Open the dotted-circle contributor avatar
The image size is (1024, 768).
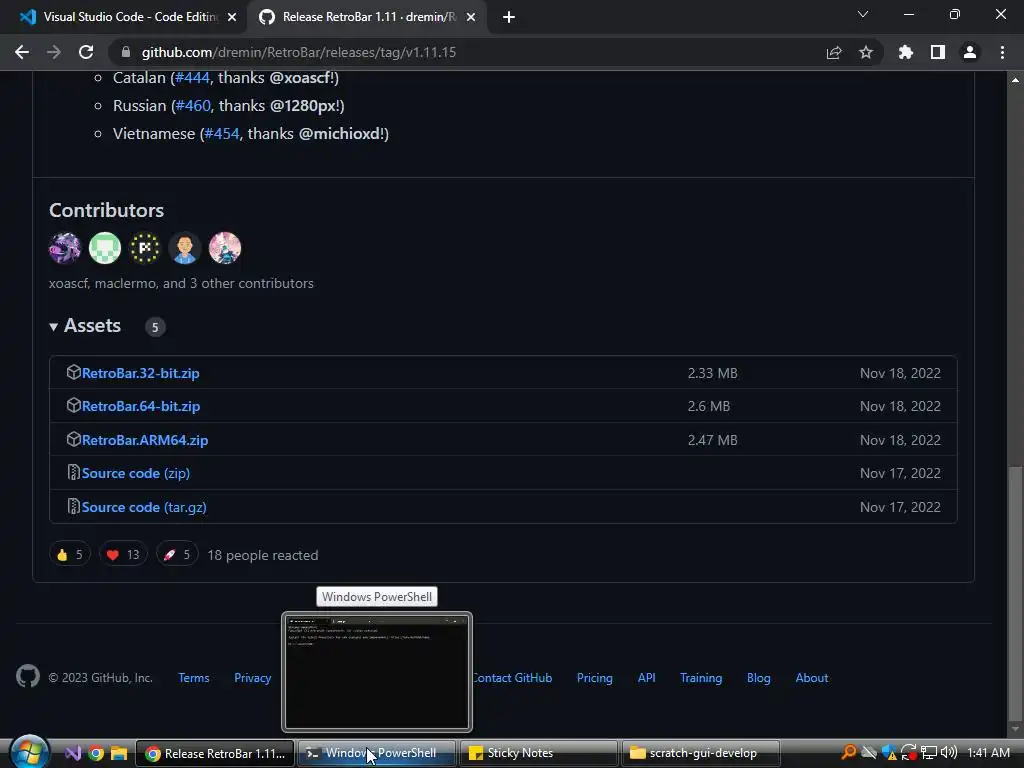[144, 248]
